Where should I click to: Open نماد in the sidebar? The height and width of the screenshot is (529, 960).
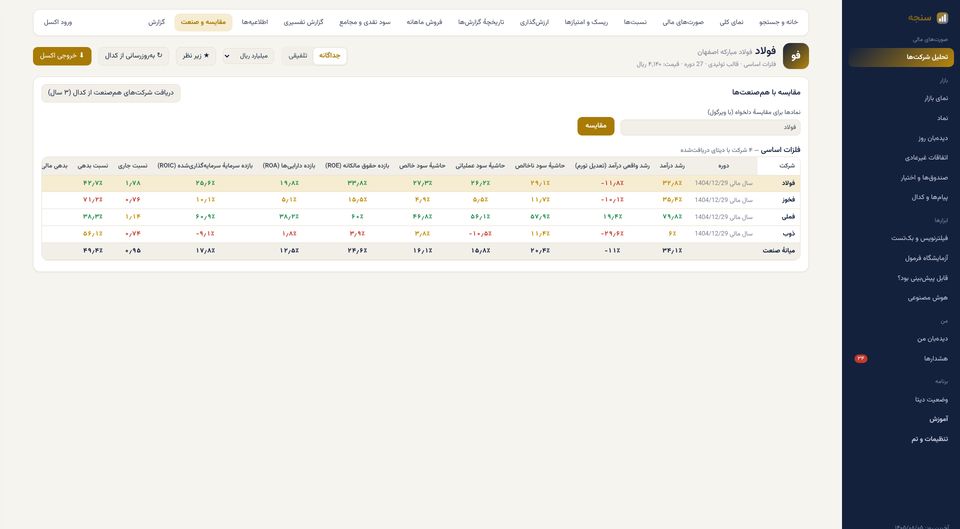pos(901,118)
